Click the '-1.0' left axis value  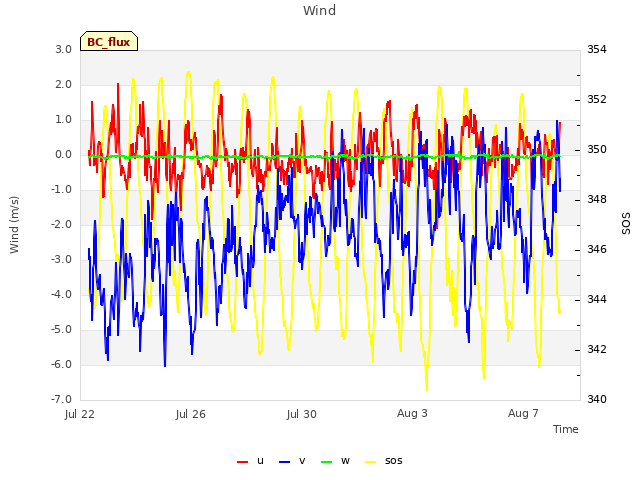click(x=62, y=189)
